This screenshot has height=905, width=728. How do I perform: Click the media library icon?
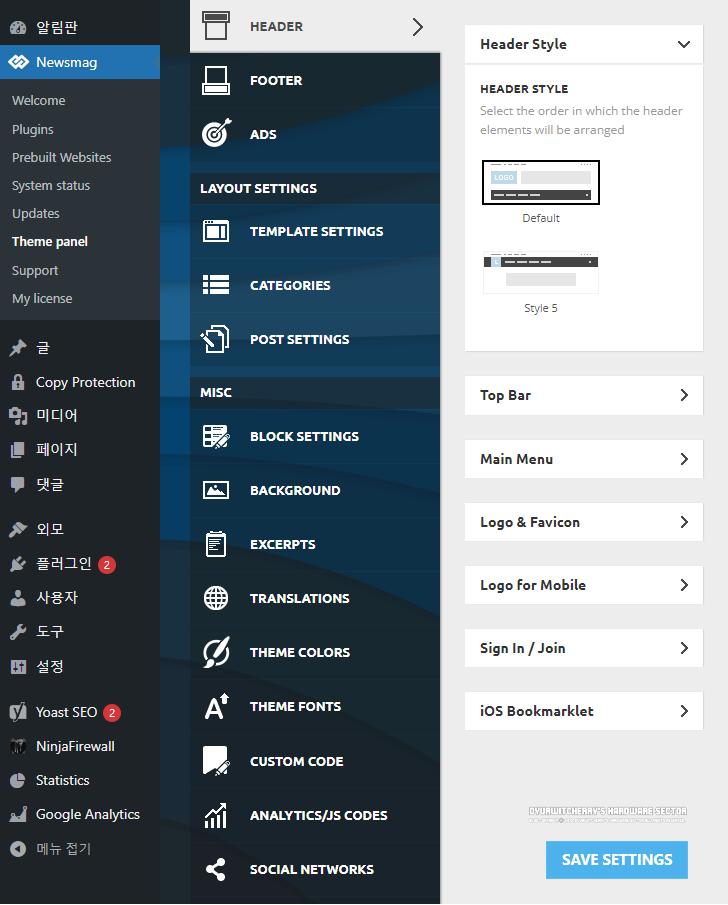pyautogui.click(x=18, y=416)
